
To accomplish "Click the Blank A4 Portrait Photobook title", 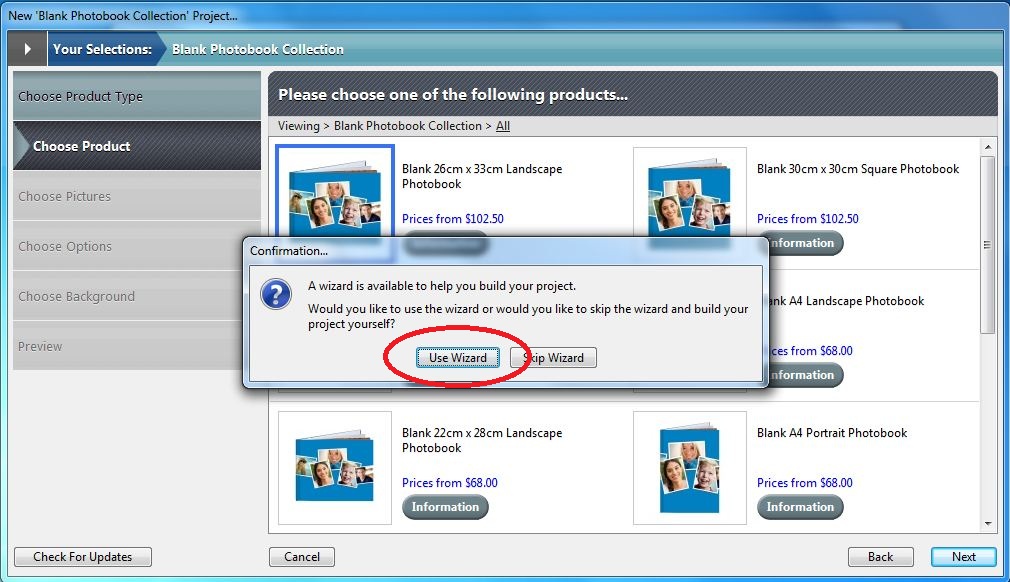I will (832, 433).
